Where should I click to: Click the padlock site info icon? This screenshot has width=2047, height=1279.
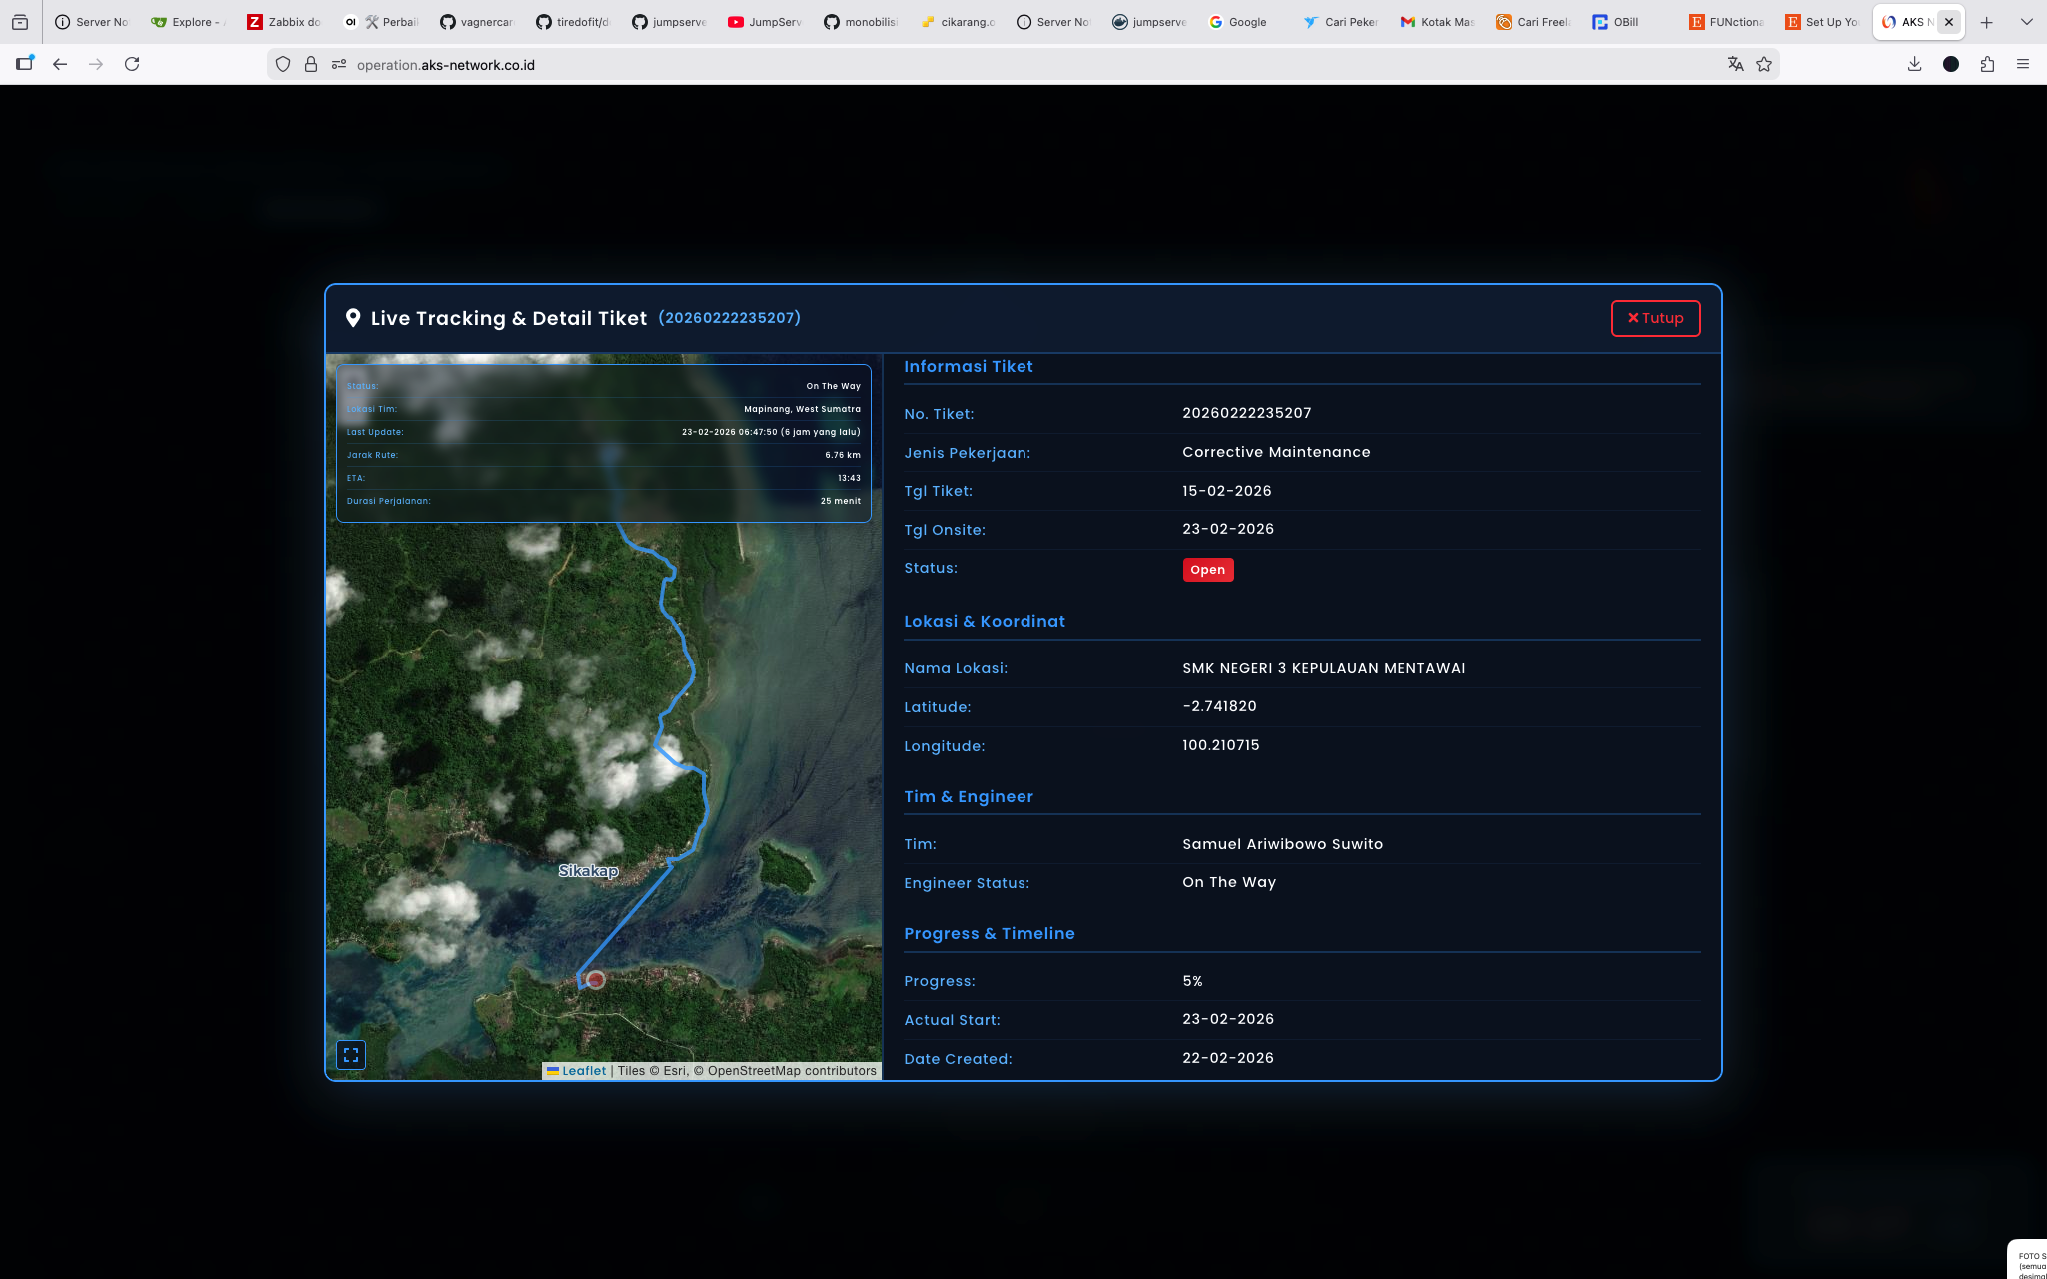[x=311, y=64]
